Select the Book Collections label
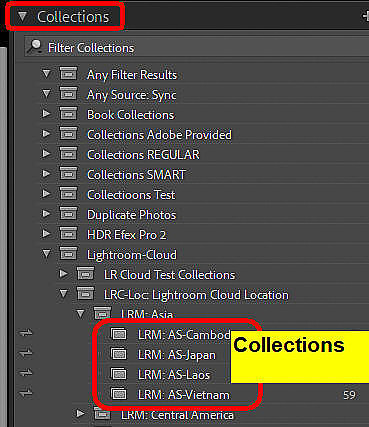Viewport: 369px width, 427px height. [x=130, y=115]
